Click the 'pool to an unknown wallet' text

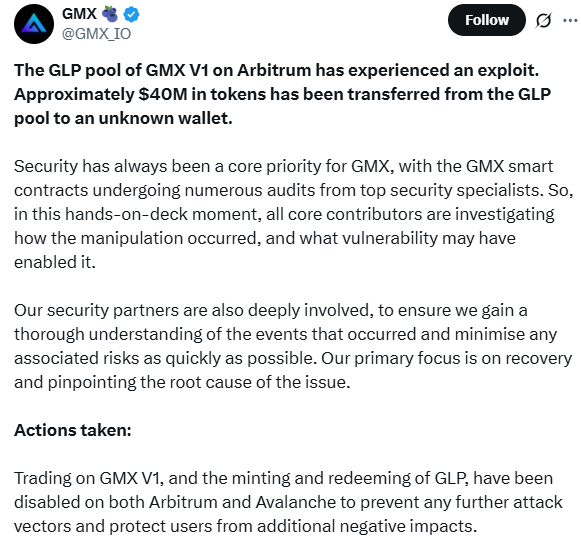click(x=123, y=118)
